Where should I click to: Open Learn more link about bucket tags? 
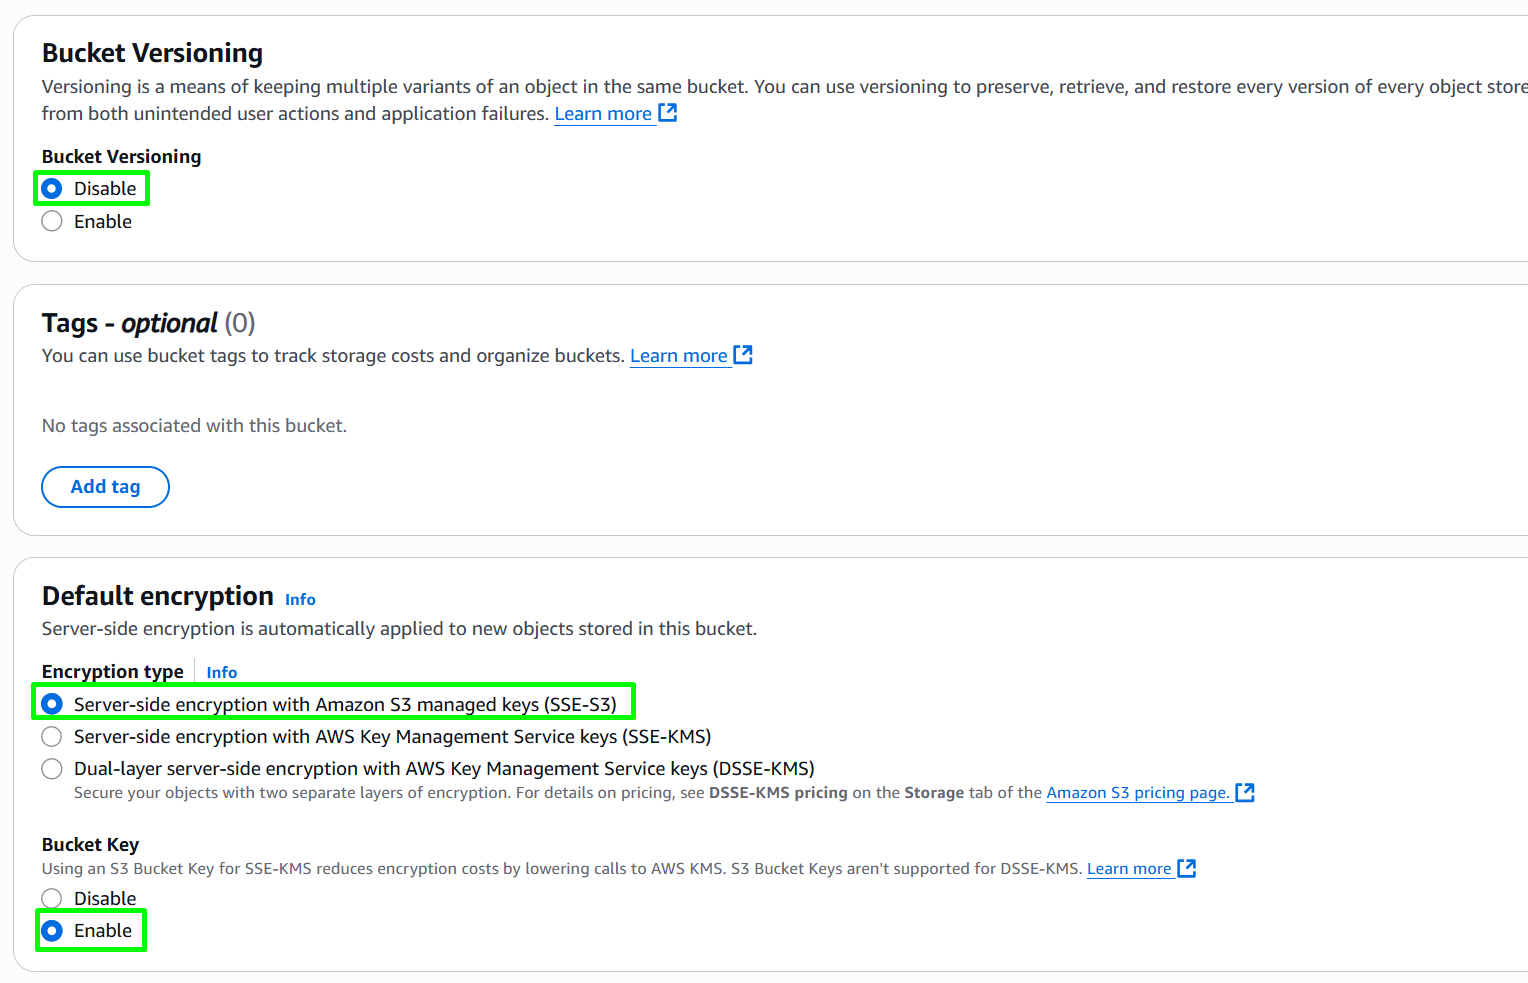click(679, 356)
